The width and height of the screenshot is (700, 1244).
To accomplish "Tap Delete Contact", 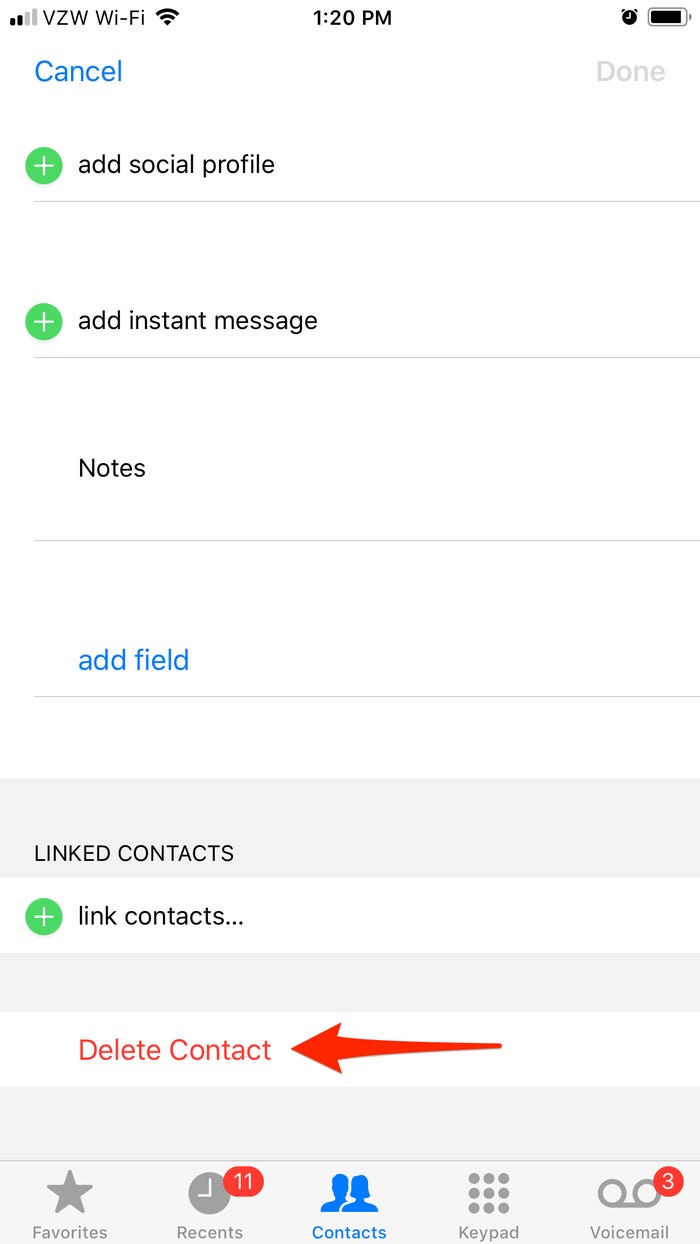I will click(x=175, y=1050).
